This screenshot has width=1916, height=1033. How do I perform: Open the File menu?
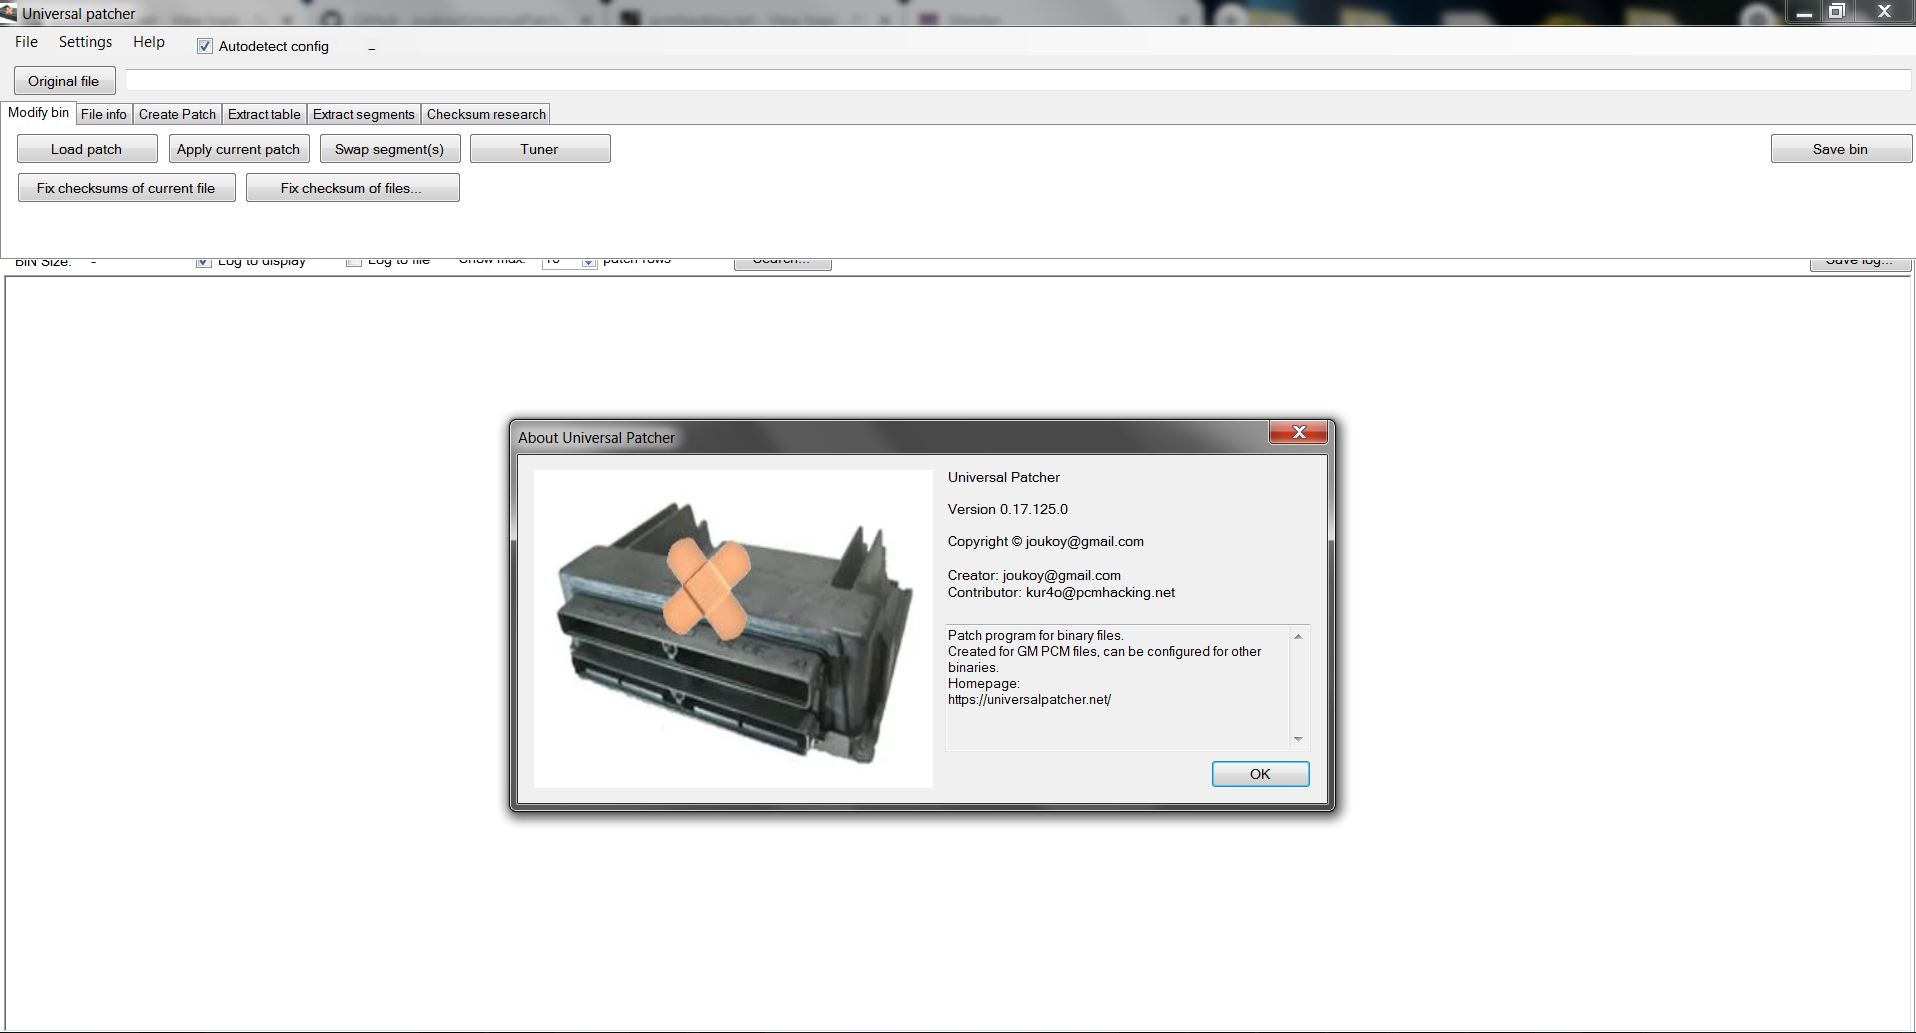pos(26,42)
